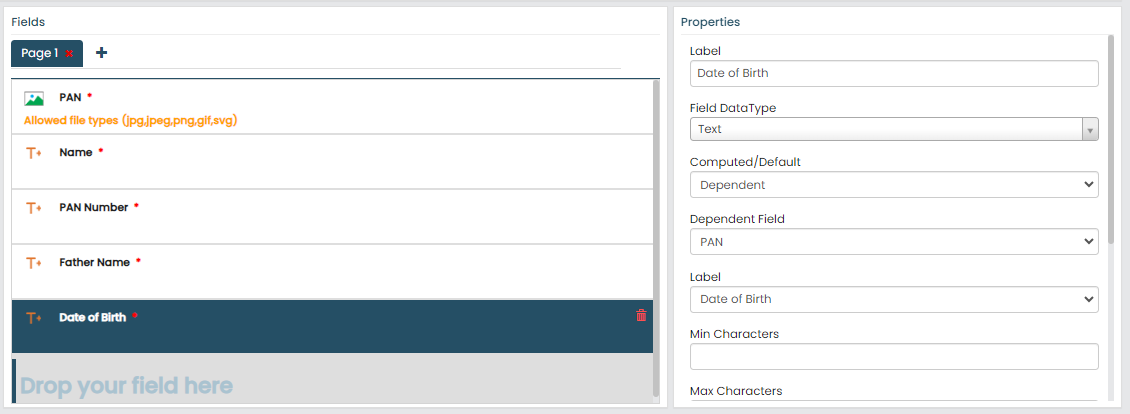Image resolution: width=1130 pixels, height=414 pixels.
Task: Delete the Date of Birth field
Action: point(641,316)
